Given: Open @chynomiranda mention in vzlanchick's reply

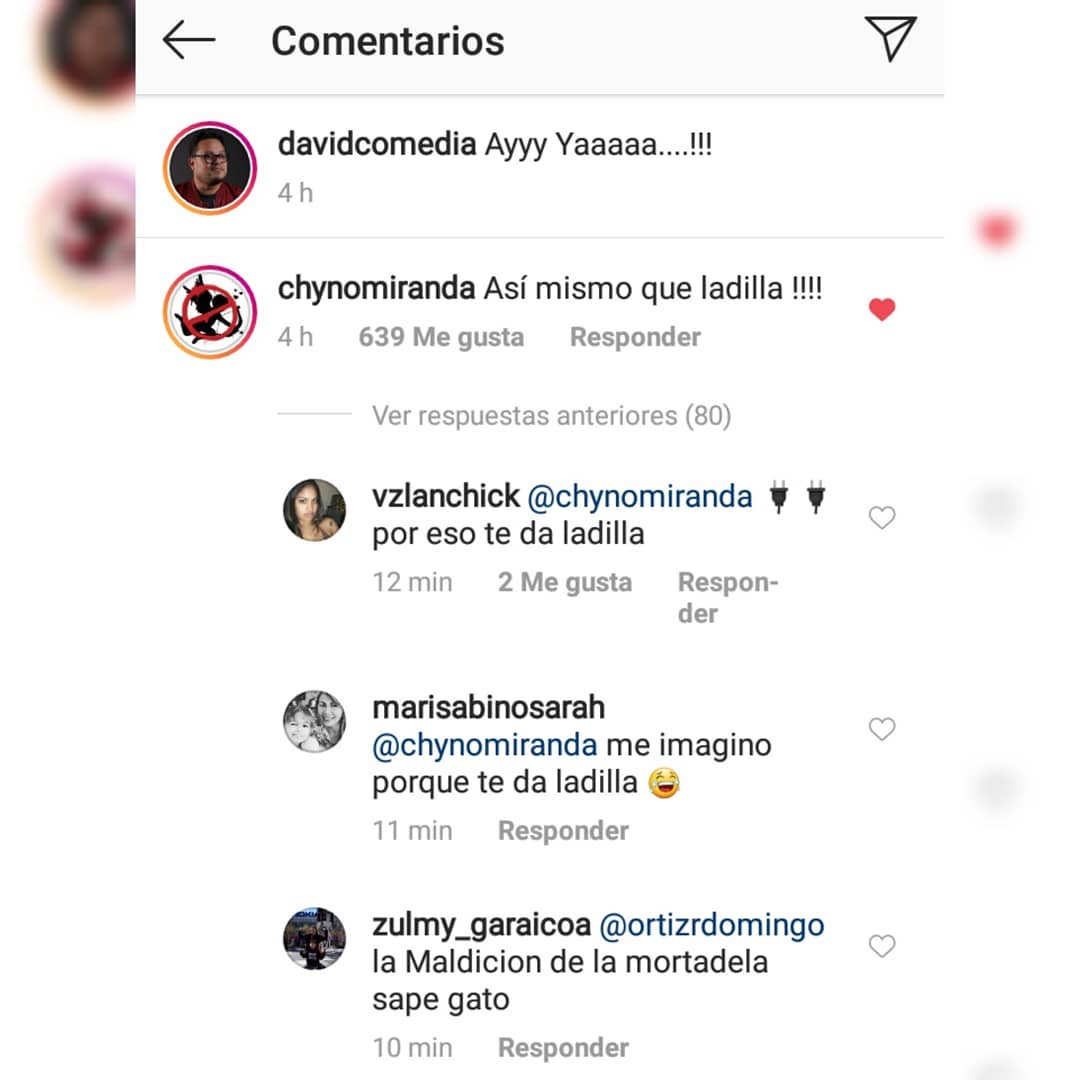Looking at the screenshot, I should (639, 497).
